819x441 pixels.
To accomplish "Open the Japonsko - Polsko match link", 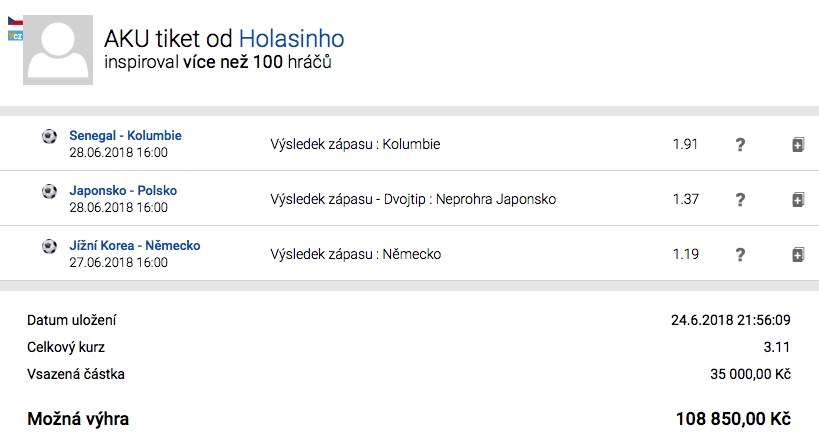I will [123, 191].
